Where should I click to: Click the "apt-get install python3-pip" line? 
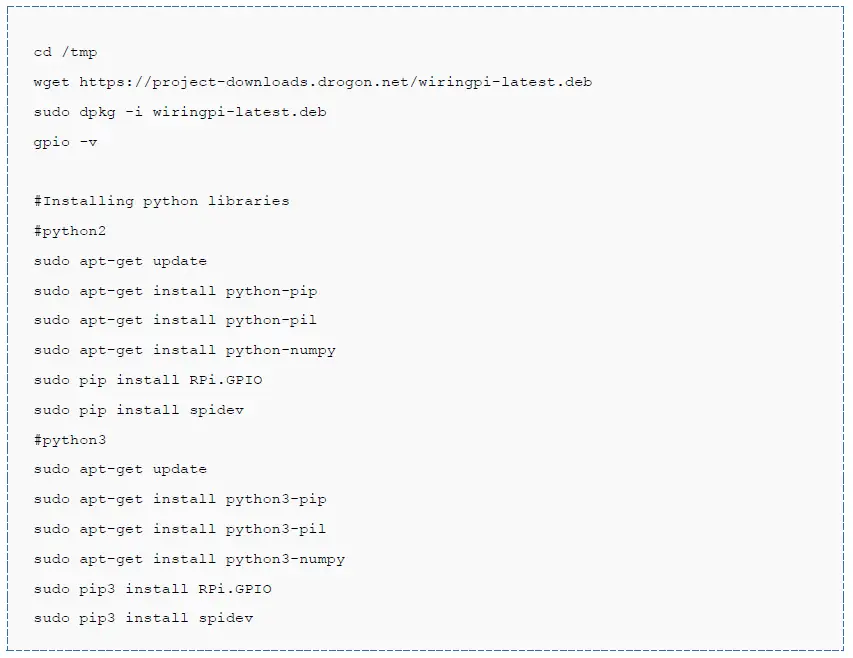click(x=180, y=499)
